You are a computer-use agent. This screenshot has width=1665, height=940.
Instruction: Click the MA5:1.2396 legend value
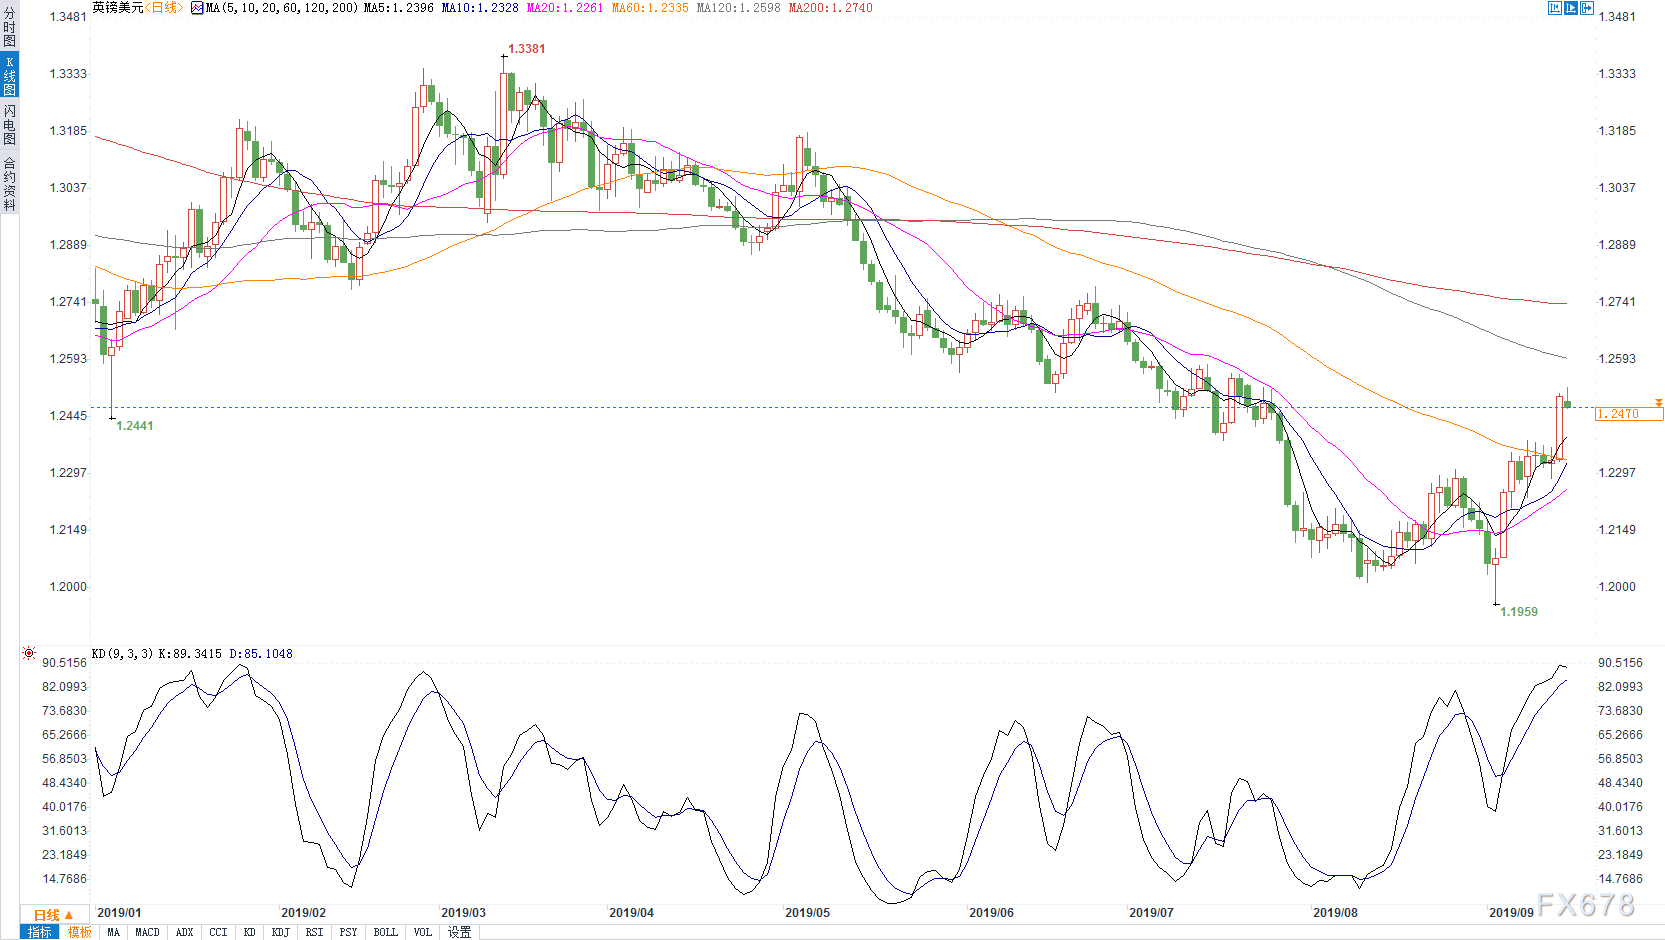click(x=399, y=8)
